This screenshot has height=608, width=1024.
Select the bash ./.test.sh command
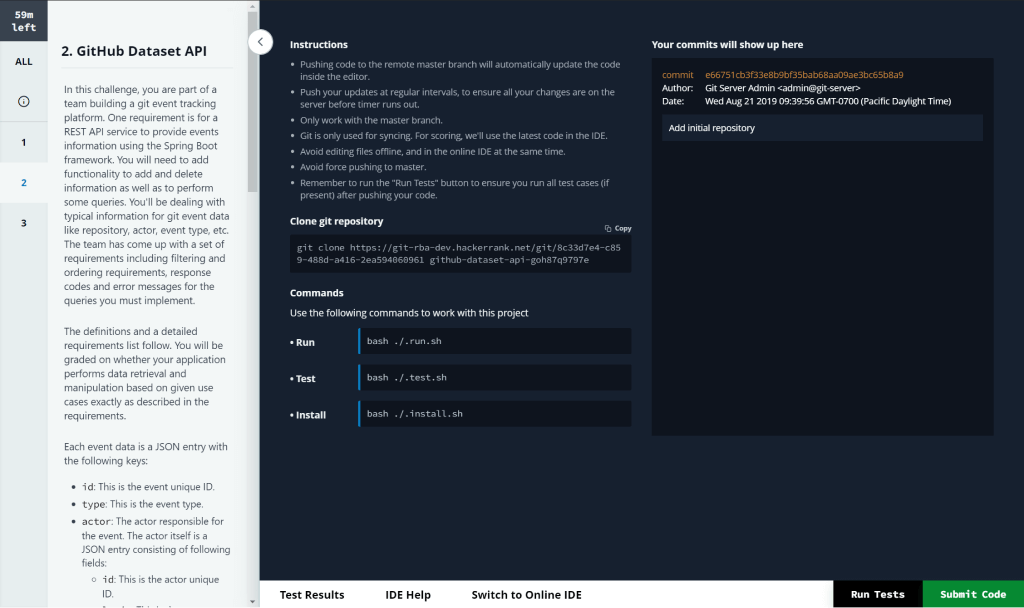[x=495, y=378]
